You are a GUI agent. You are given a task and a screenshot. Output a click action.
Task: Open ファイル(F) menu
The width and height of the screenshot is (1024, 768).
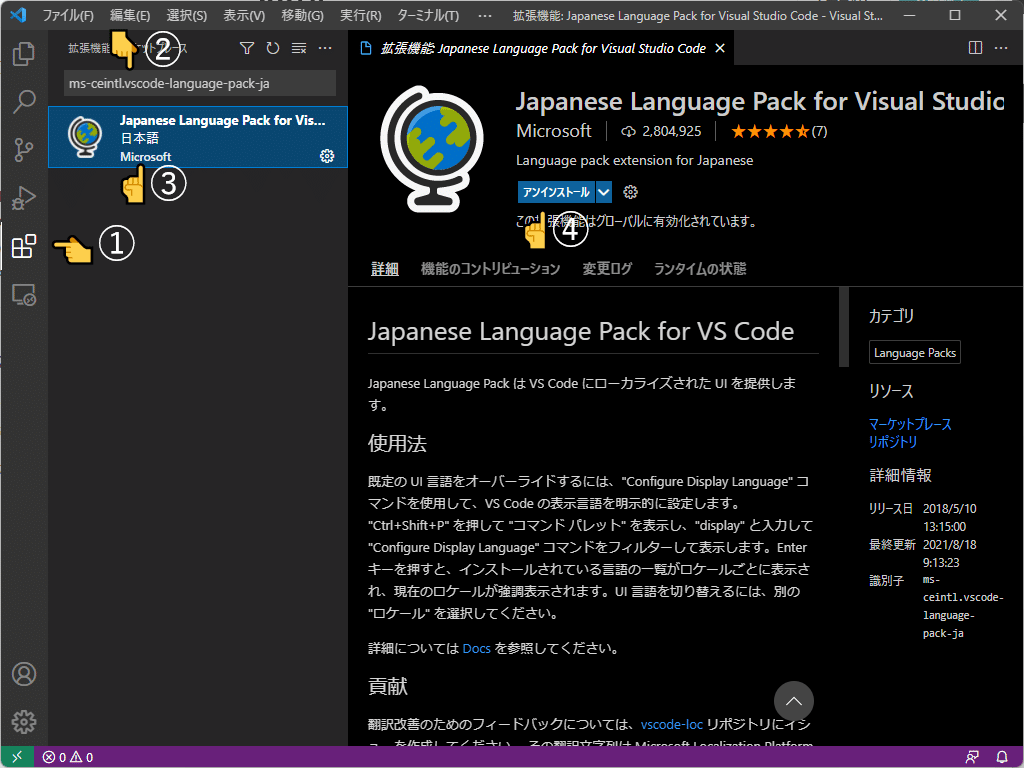pos(68,15)
